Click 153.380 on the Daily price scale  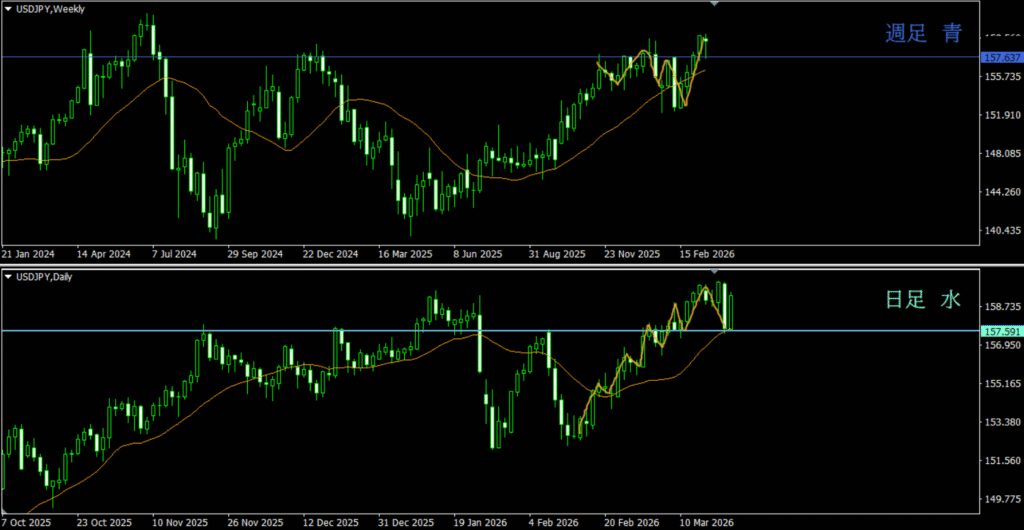point(1001,422)
